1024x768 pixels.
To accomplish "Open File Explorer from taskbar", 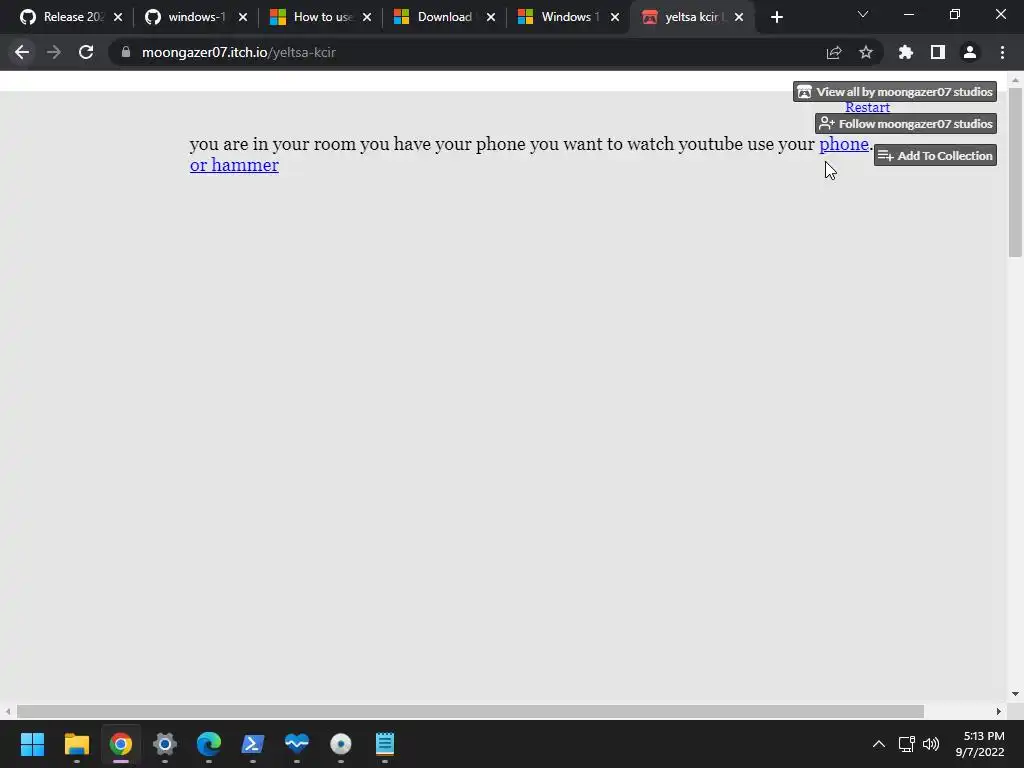I will pyautogui.click(x=76, y=744).
